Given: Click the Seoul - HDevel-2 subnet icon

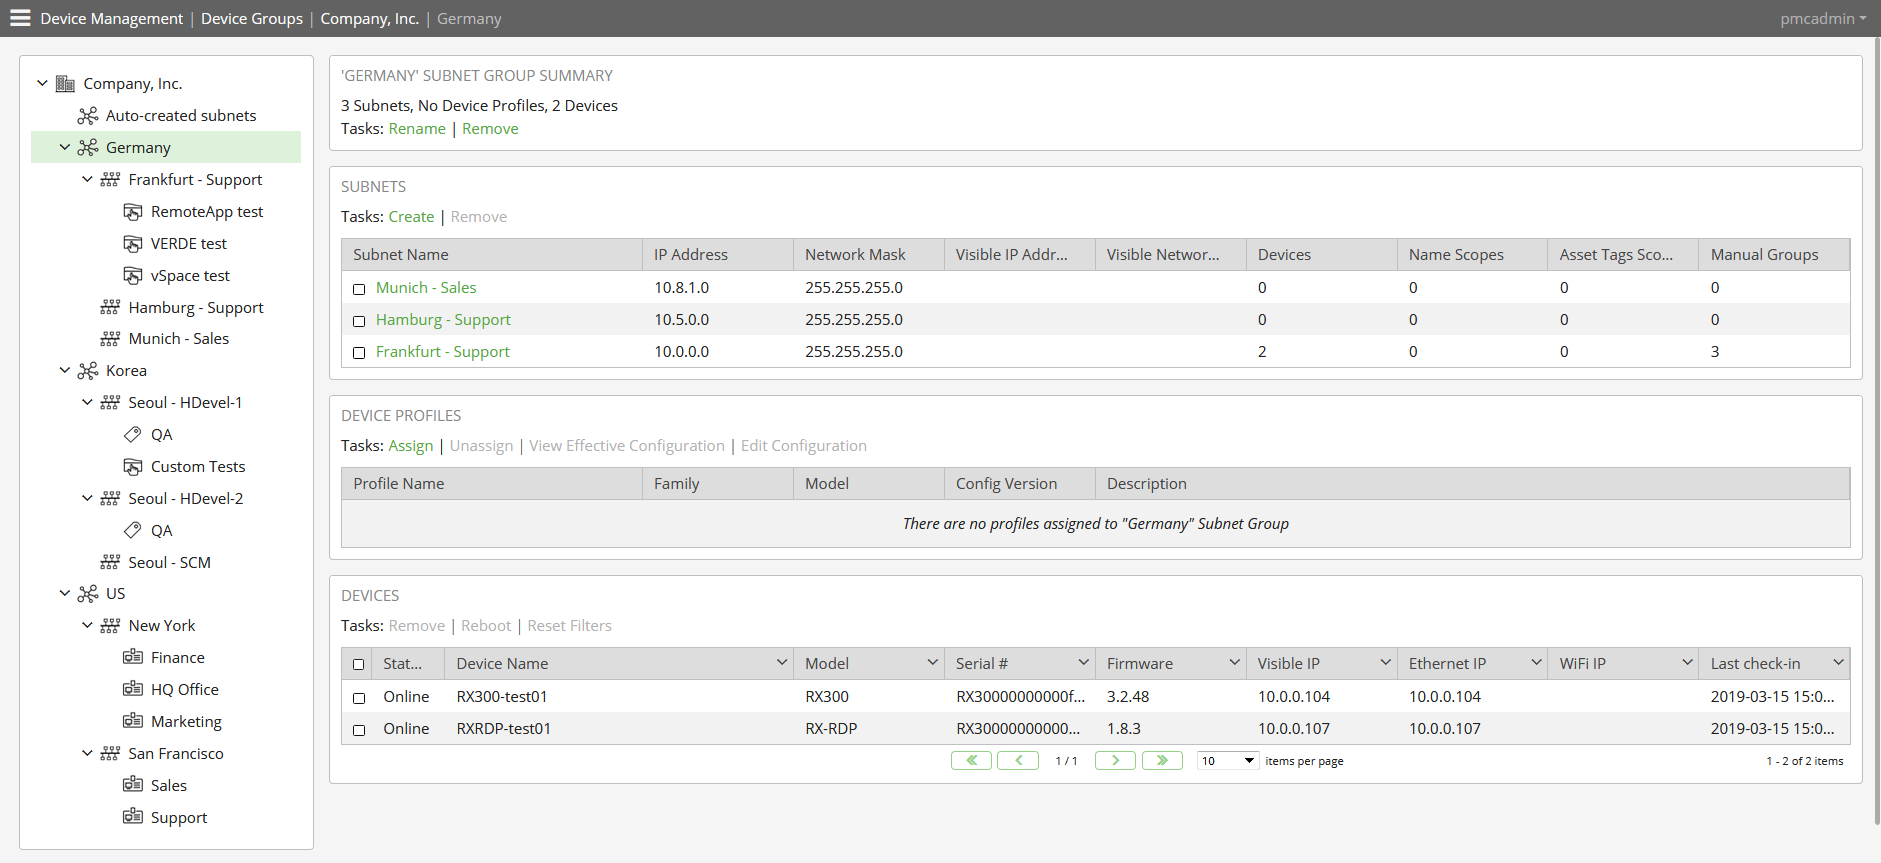Looking at the screenshot, I should pyautogui.click(x=110, y=499).
